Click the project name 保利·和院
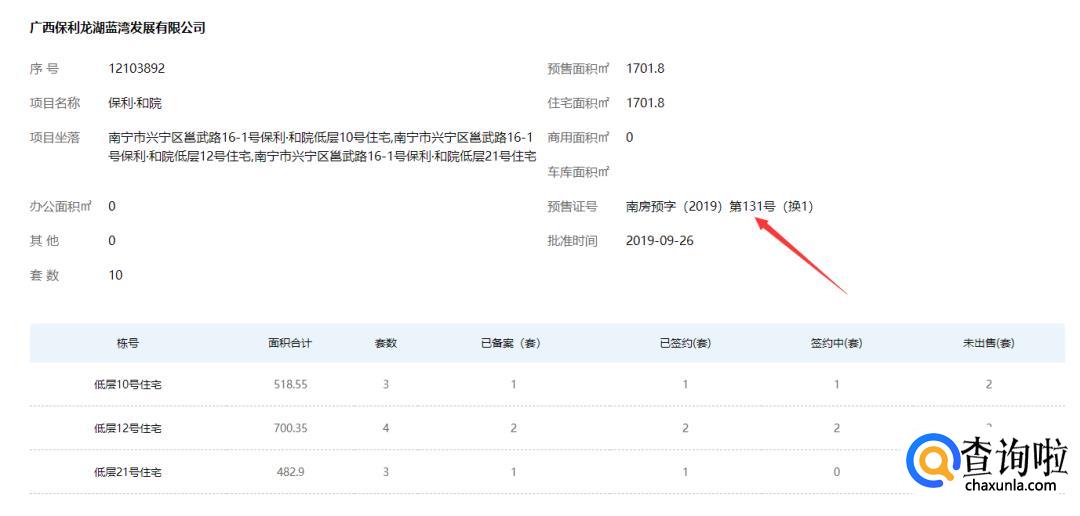1080x516 pixels. point(135,103)
